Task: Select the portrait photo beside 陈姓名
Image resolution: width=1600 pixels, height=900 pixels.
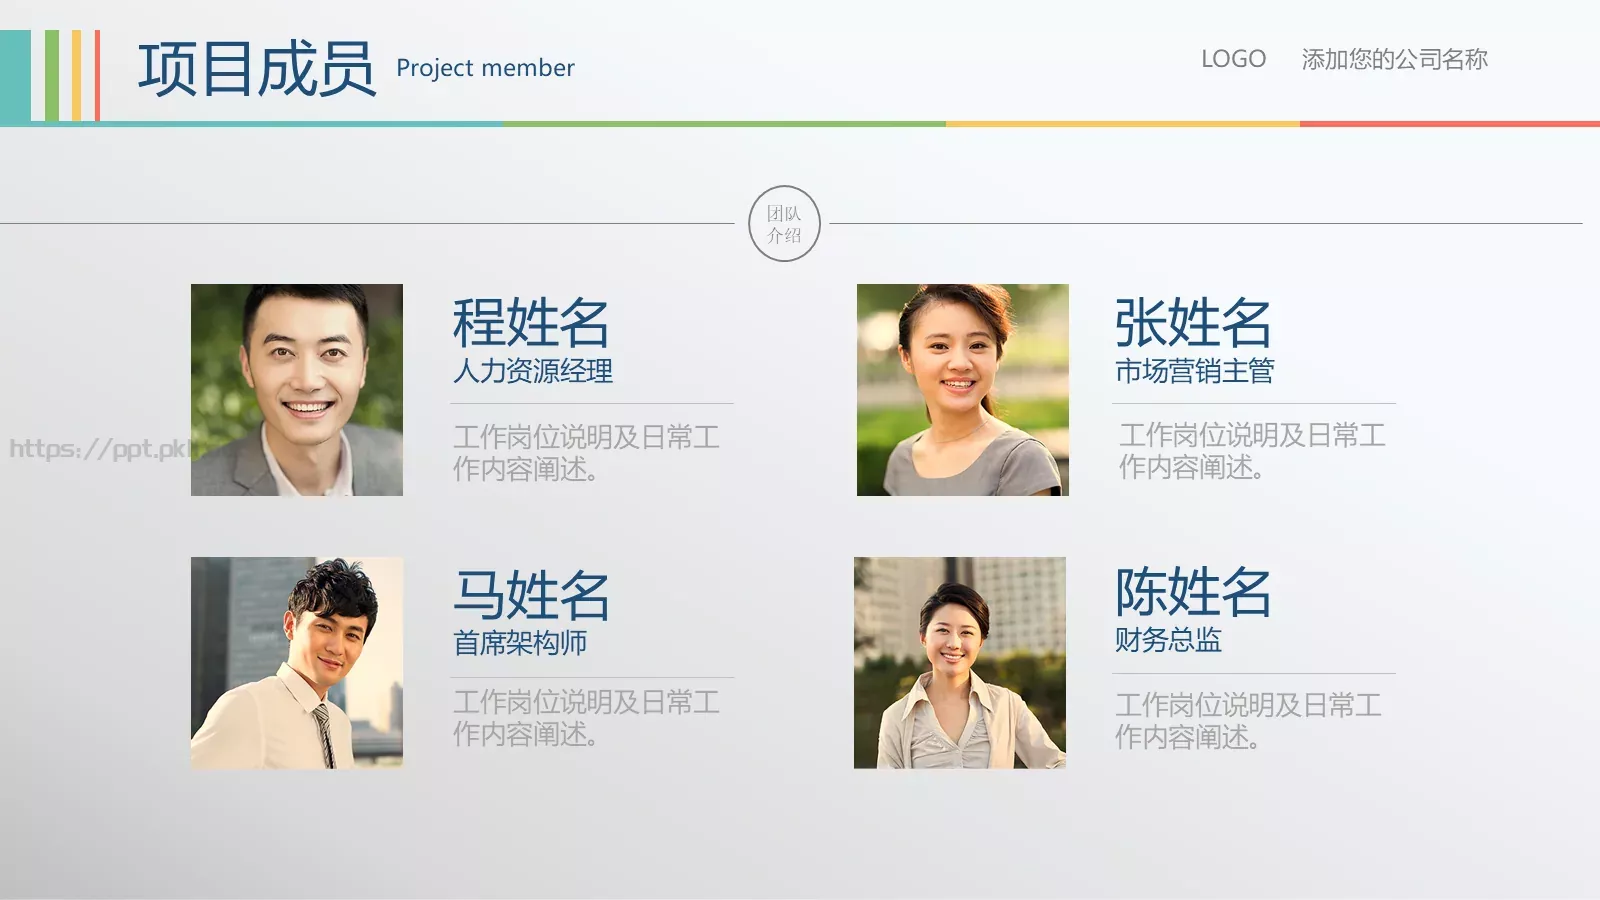Action: (x=960, y=663)
